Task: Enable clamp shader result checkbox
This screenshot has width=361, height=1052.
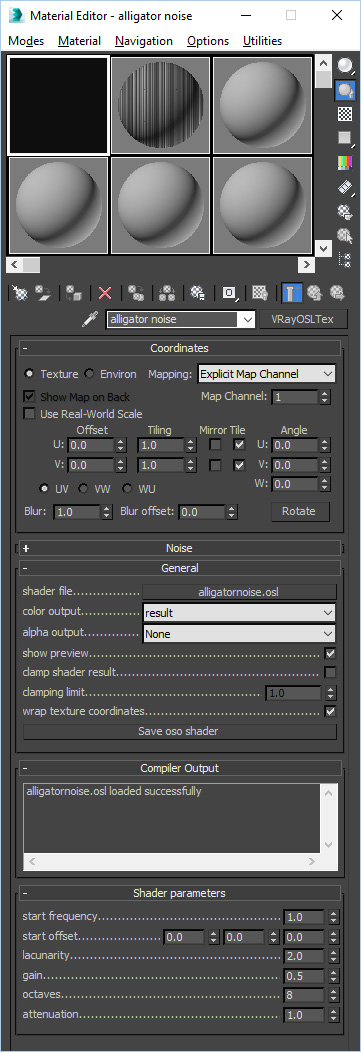Action: point(329,672)
